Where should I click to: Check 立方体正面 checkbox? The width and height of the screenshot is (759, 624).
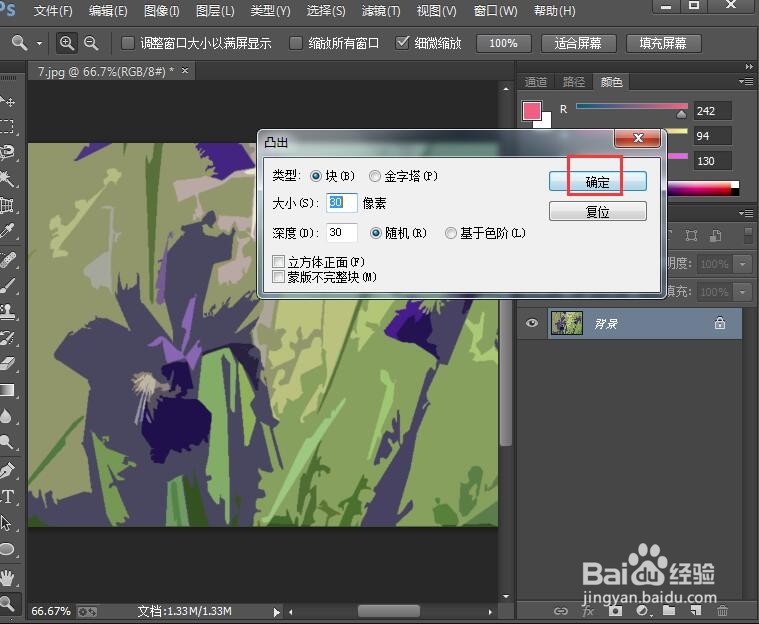click(x=278, y=262)
